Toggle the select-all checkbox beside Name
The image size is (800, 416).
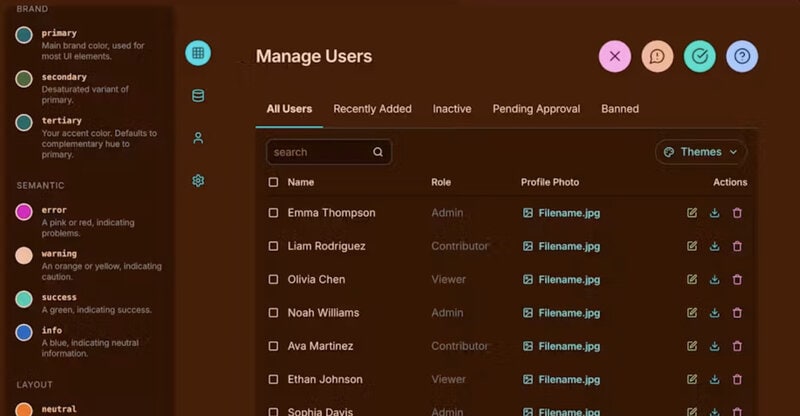(273, 182)
